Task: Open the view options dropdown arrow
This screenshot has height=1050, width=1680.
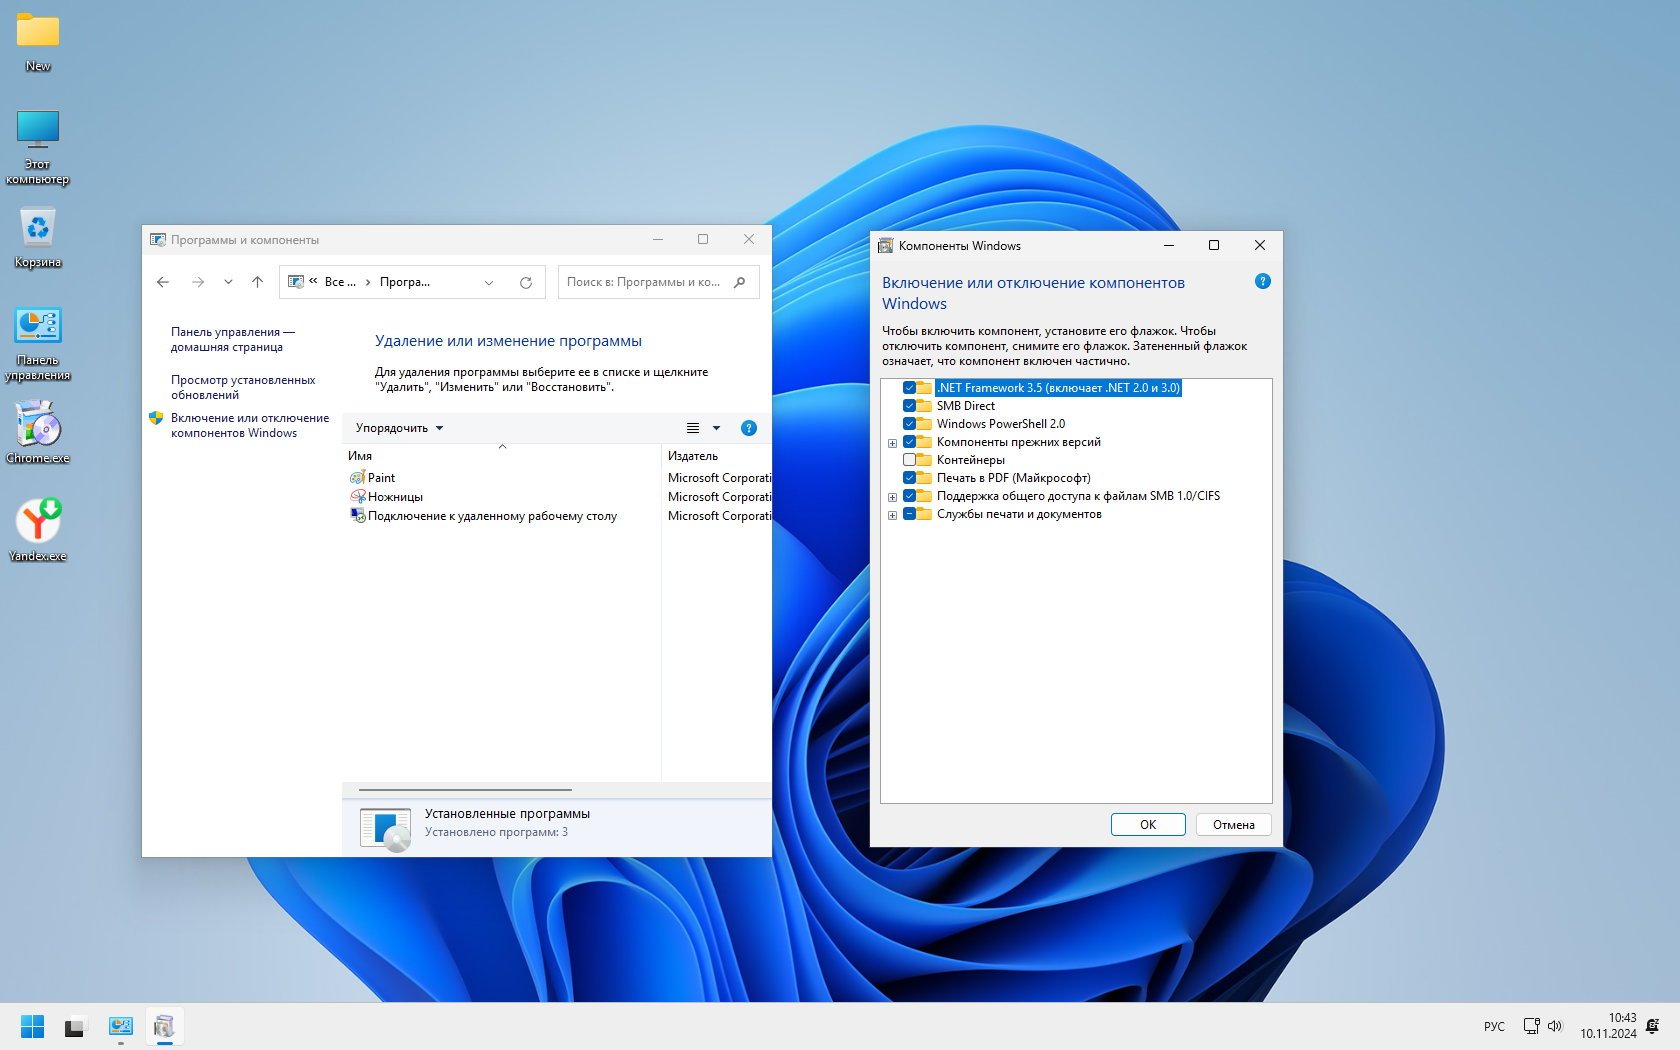Action: 716,428
